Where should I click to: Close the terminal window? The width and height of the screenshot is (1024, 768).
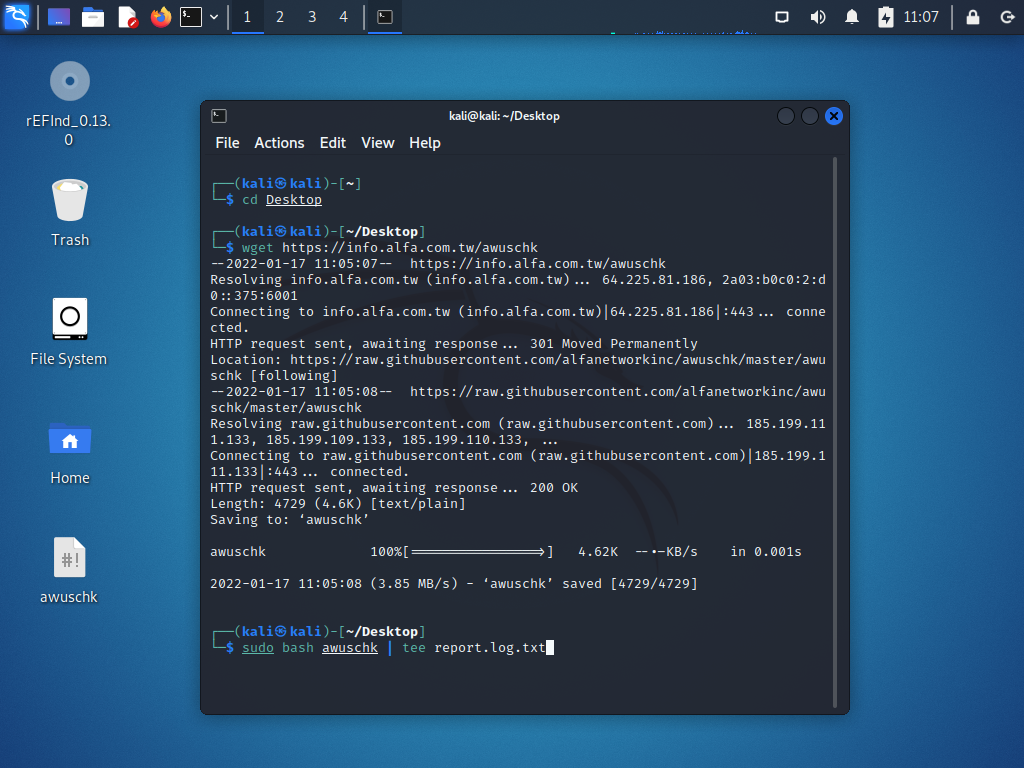click(x=834, y=116)
